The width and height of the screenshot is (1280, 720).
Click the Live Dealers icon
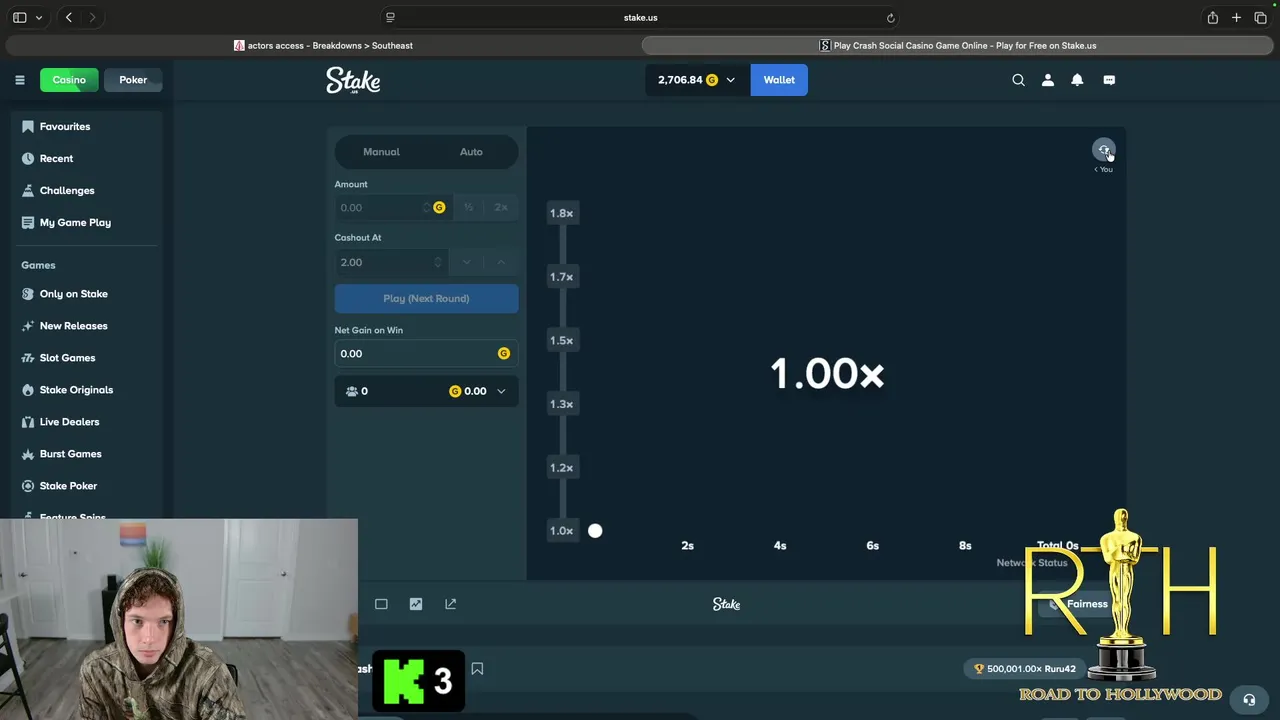coord(28,422)
